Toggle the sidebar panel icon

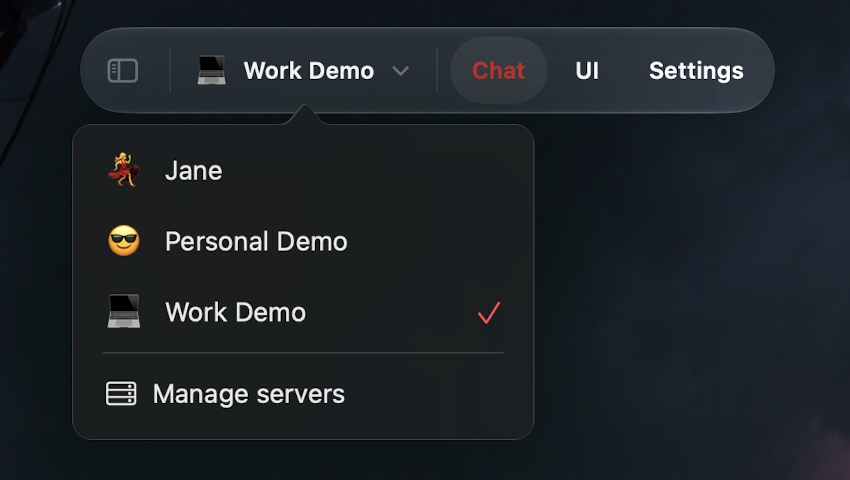[x=123, y=71]
